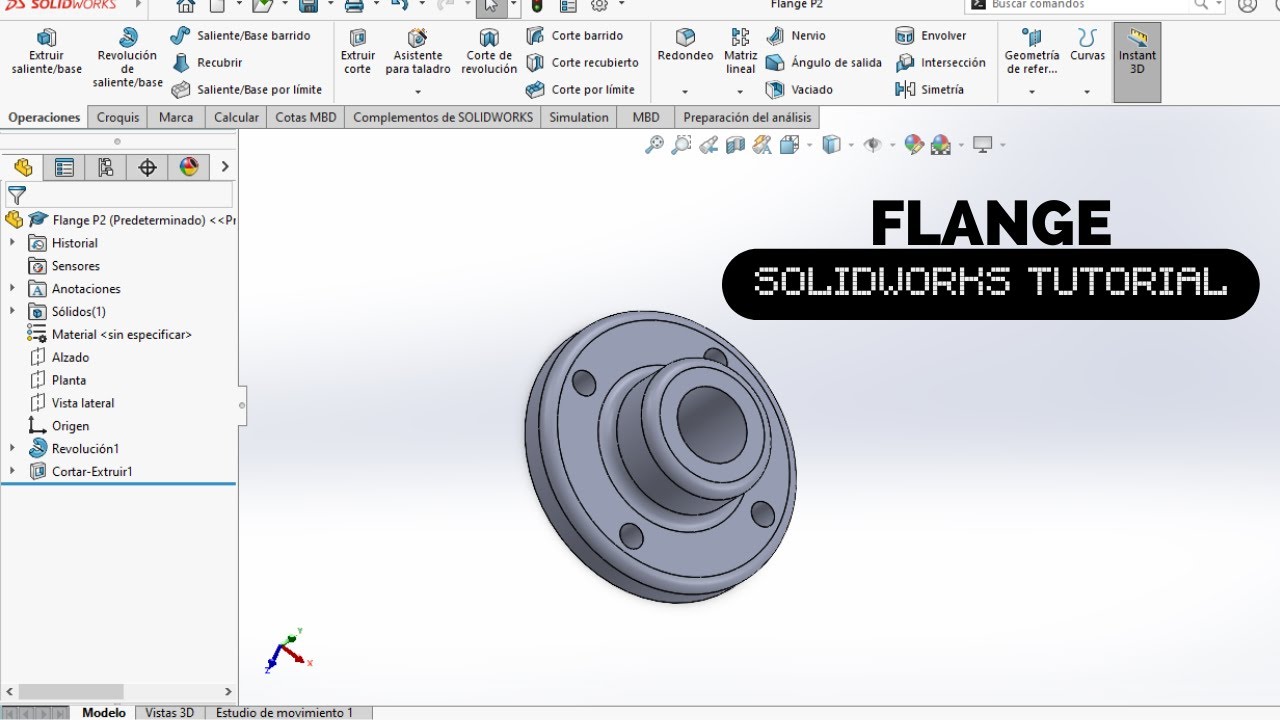Open Asistente para taladro
Viewport: 1280px width, 720px height.
418,52
